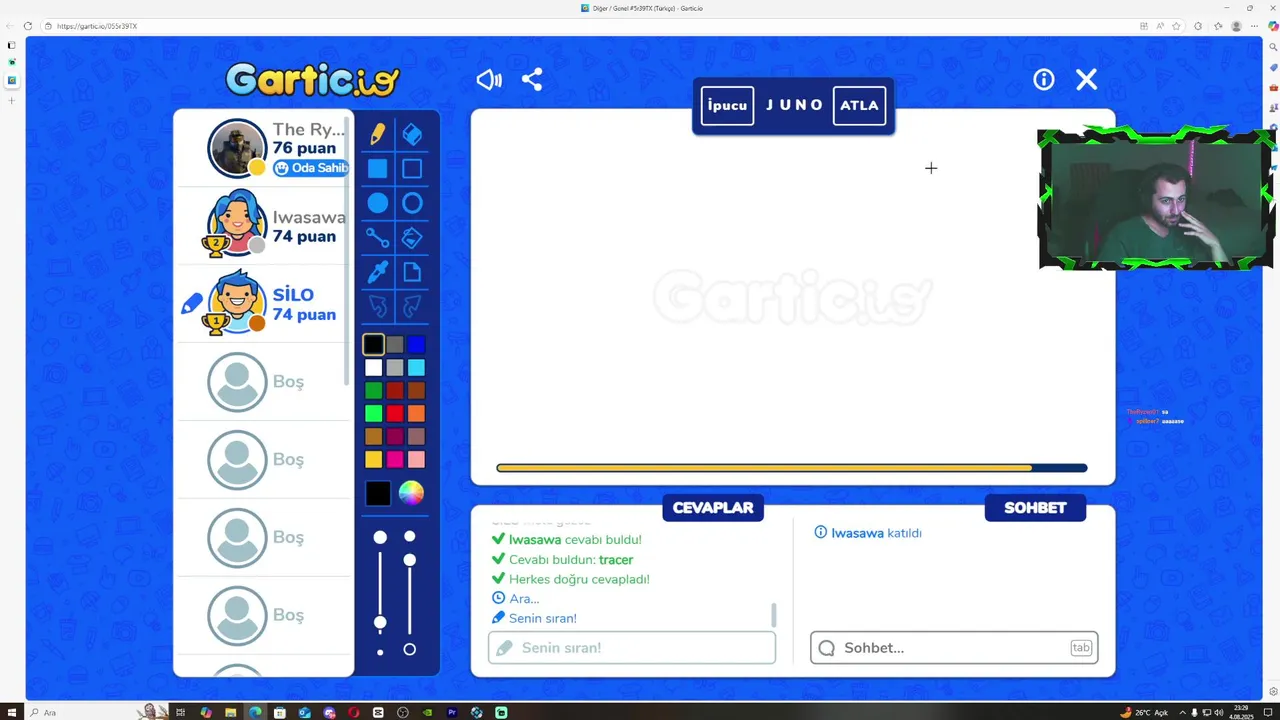
Task: Select the eraser tool
Action: click(x=412, y=134)
